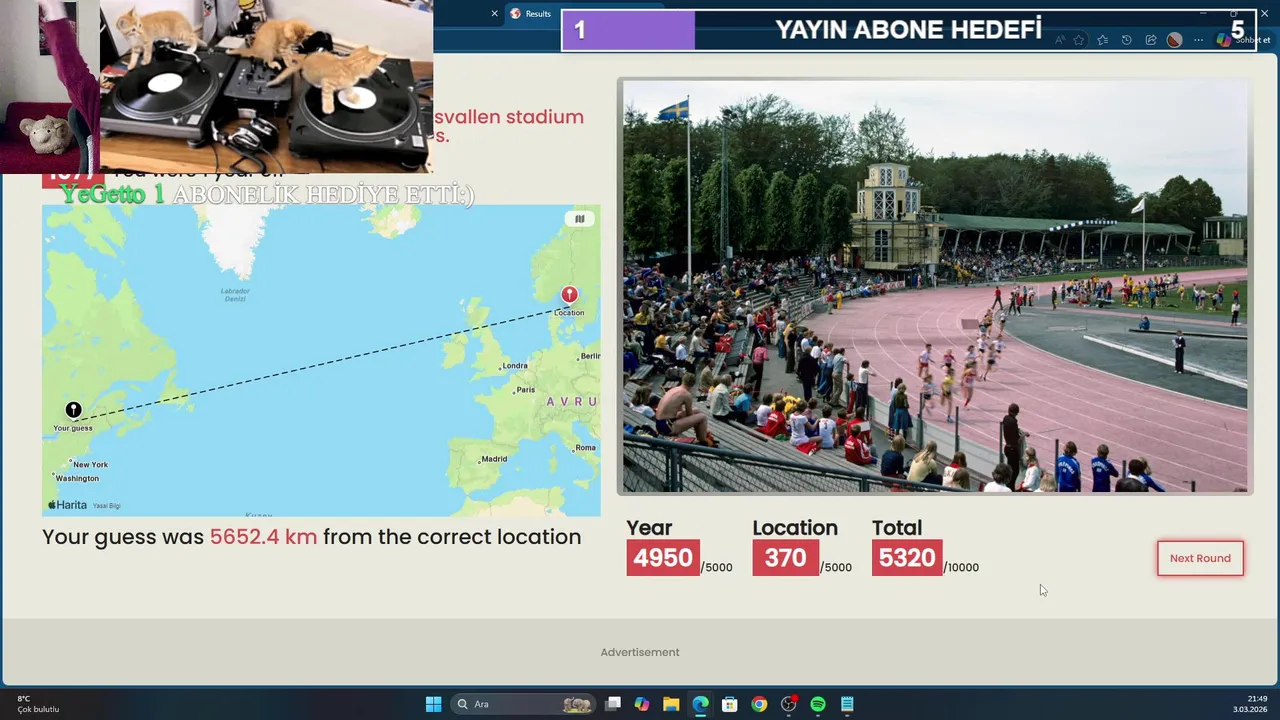Image resolution: width=1280 pixels, height=720 pixels.
Task: Click the Edge favorites star icon
Action: pos(1103,40)
